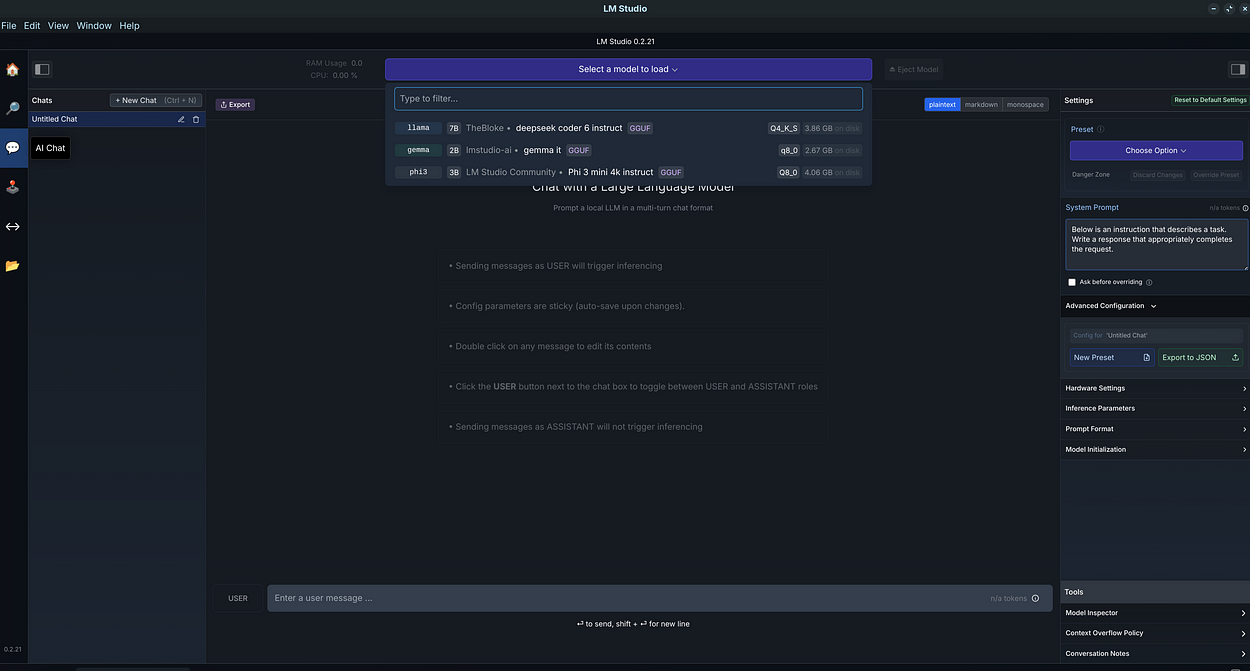Switch message view to plaintext
Image resolution: width=1250 pixels, height=671 pixels.
[942, 104]
